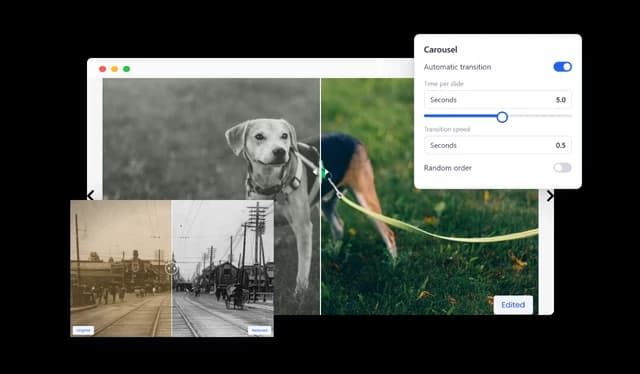
Task: Click the Time per slide label
Action: (444, 84)
